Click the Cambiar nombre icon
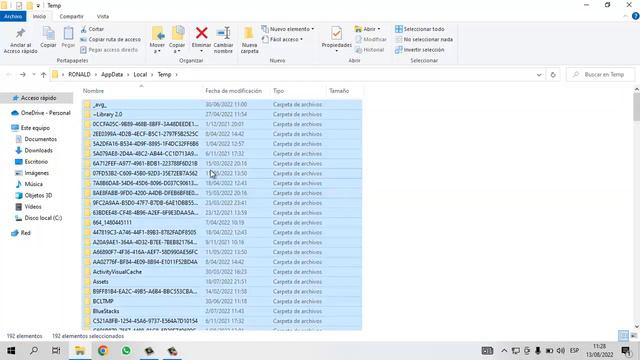 click(223, 33)
